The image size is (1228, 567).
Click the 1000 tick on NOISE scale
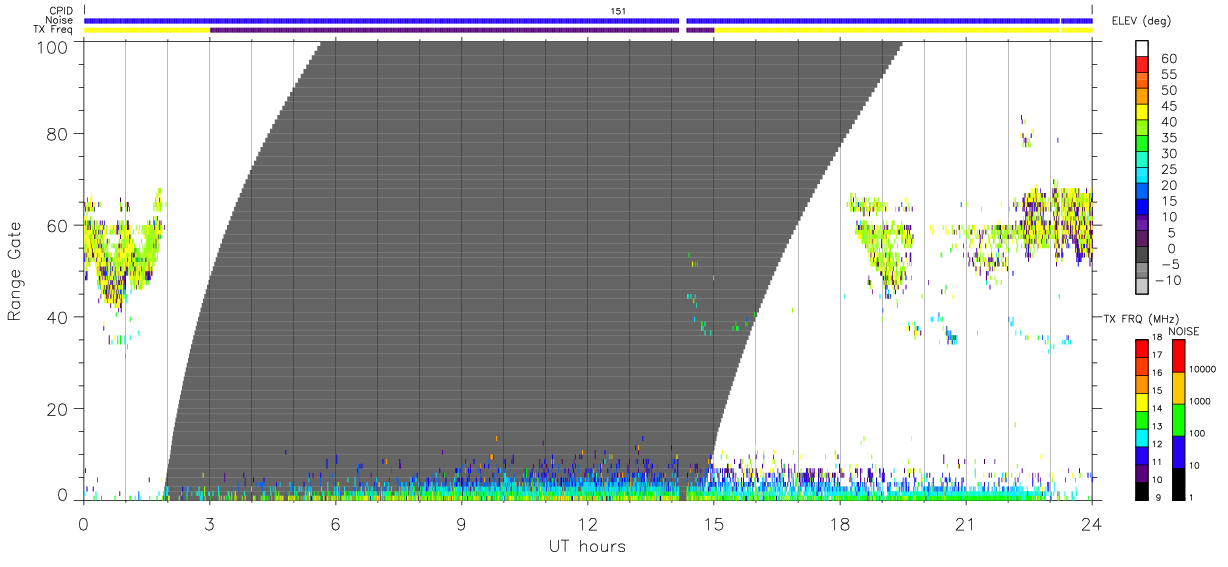click(x=1202, y=401)
